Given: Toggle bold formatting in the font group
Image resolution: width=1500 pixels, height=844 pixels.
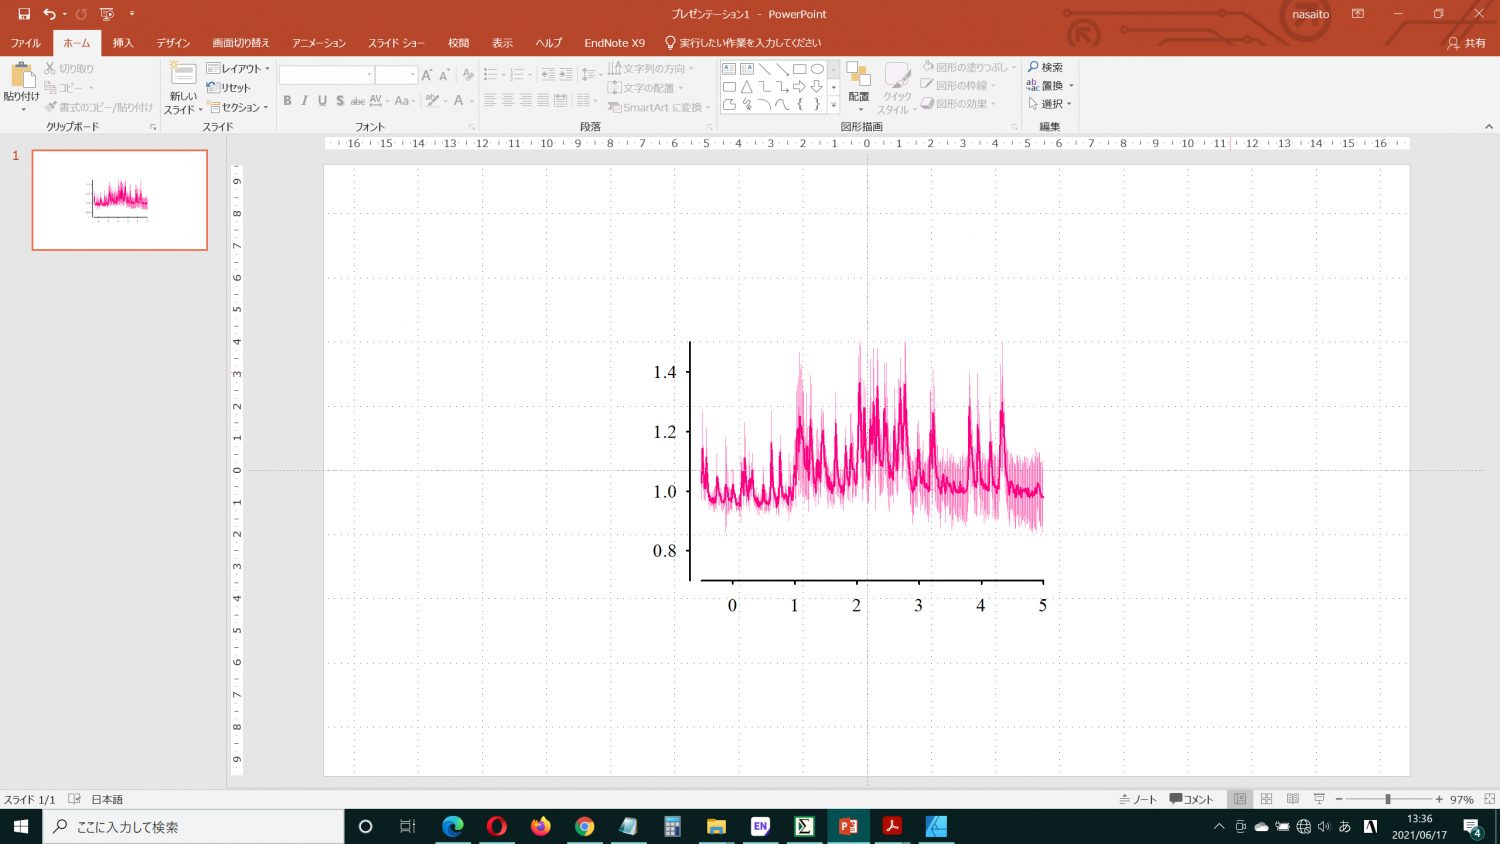Looking at the screenshot, I should [288, 100].
